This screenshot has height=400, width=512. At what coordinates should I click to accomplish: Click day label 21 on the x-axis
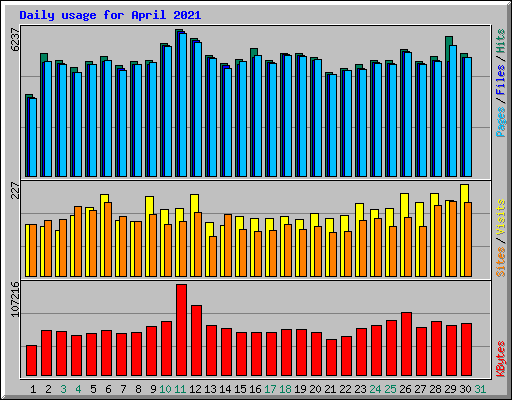[x=330, y=389]
